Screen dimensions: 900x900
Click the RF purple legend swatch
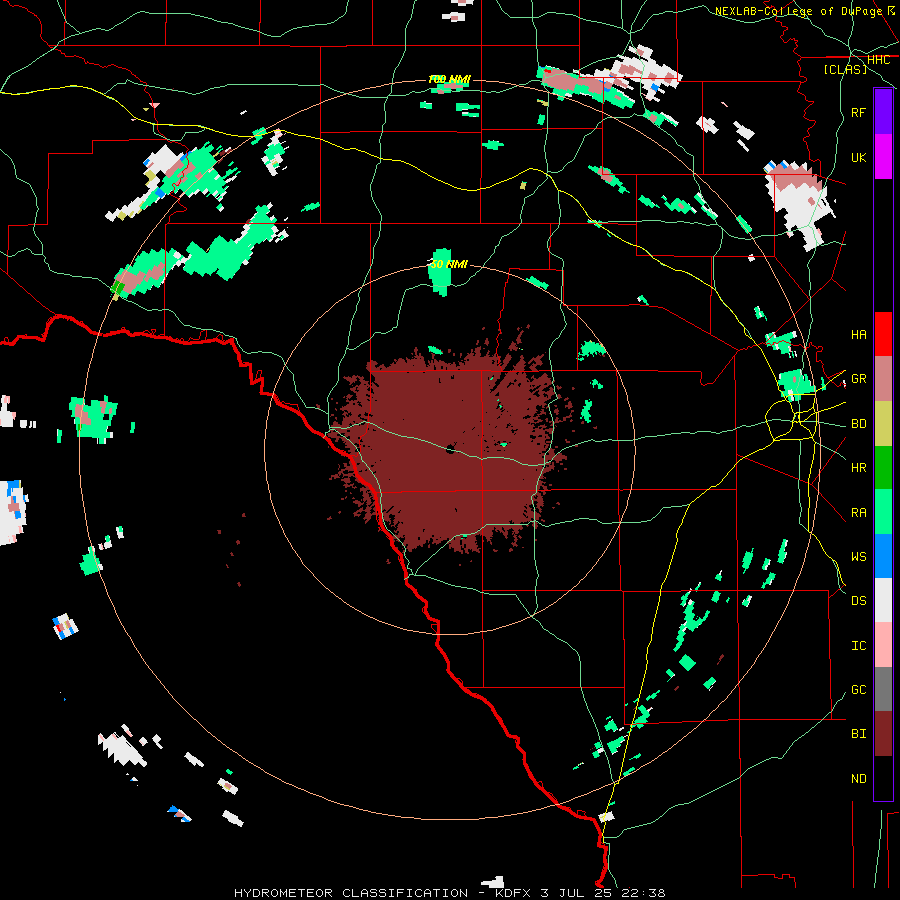coord(883,112)
